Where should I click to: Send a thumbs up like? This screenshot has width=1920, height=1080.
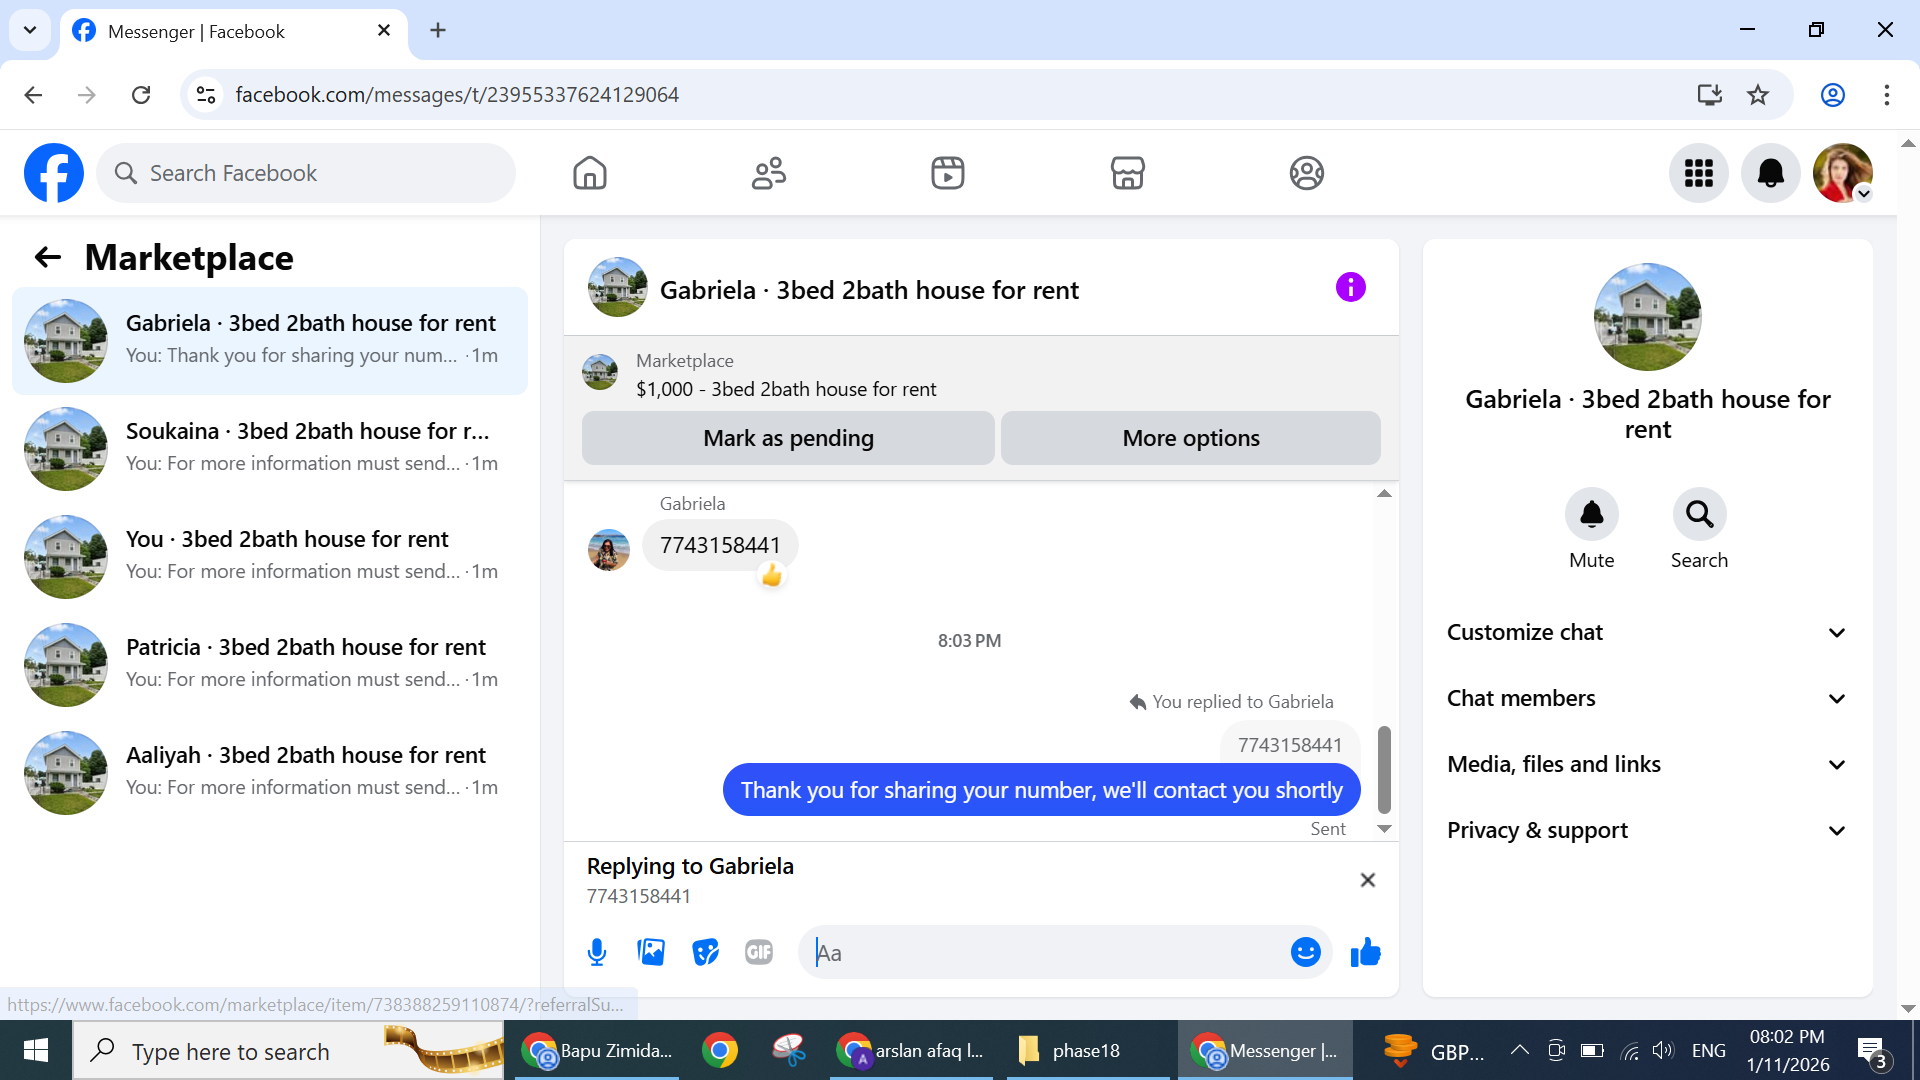coord(1365,952)
